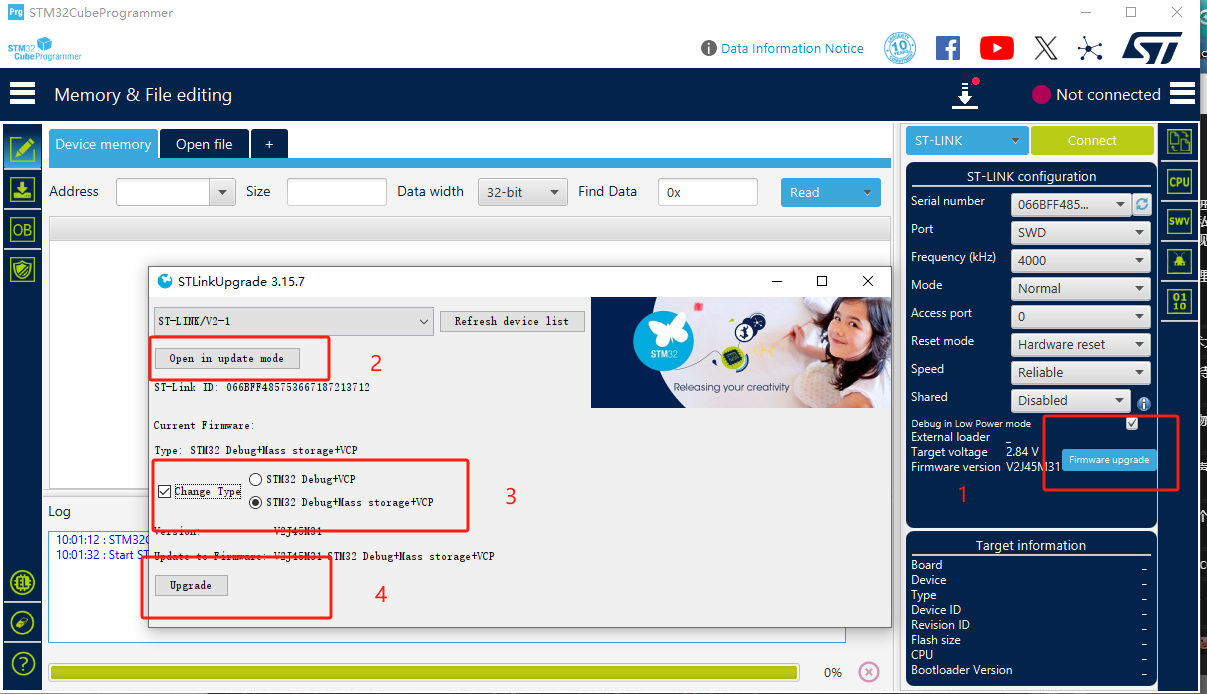Click the Firmware version V2J45M31 value
Image resolution: width=1207 pixels, height=694 pixels.
pos(1032,467)
